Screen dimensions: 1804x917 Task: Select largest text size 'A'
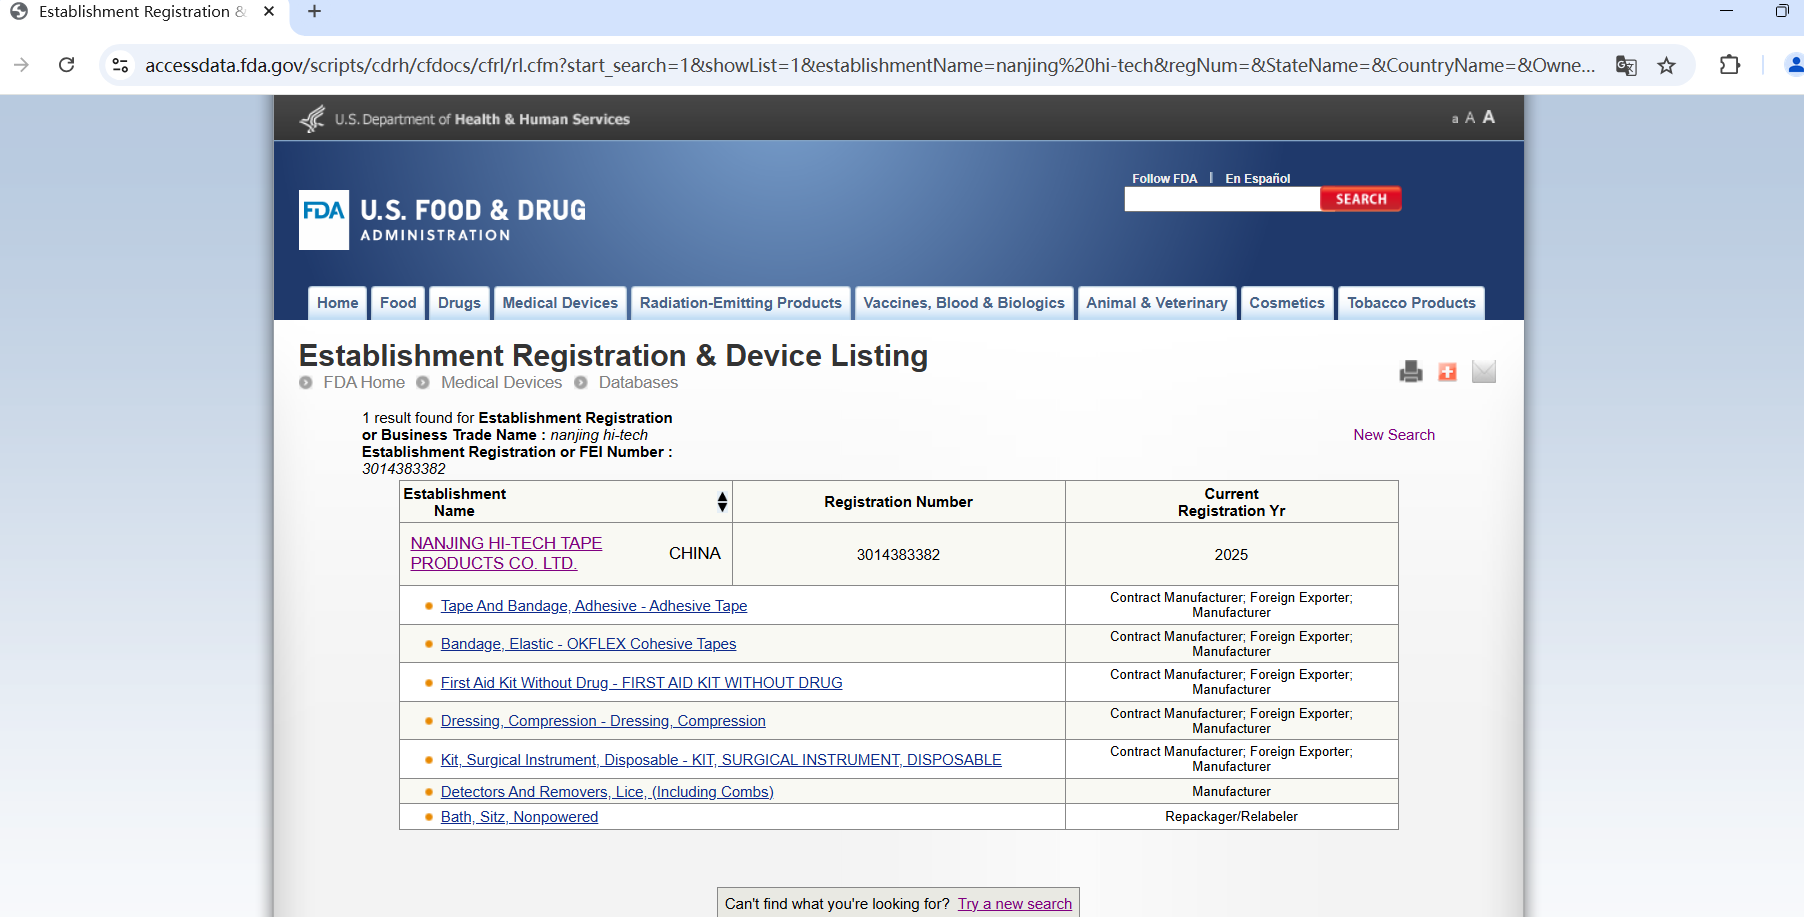[1489, 117]
